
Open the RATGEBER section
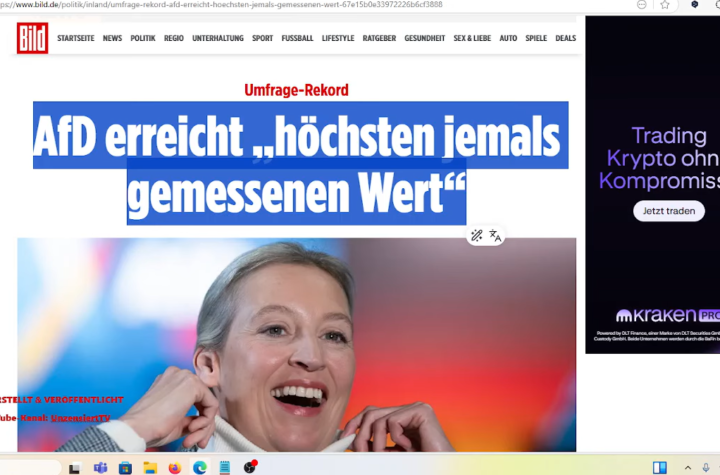pos(379,38)
